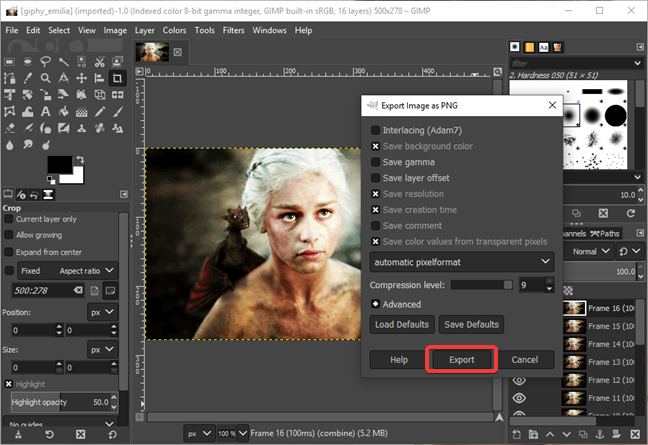Screen dimensions: 648x445
Task: Open the status bar px unit dropdown
Action: click(x=200, y=433)
